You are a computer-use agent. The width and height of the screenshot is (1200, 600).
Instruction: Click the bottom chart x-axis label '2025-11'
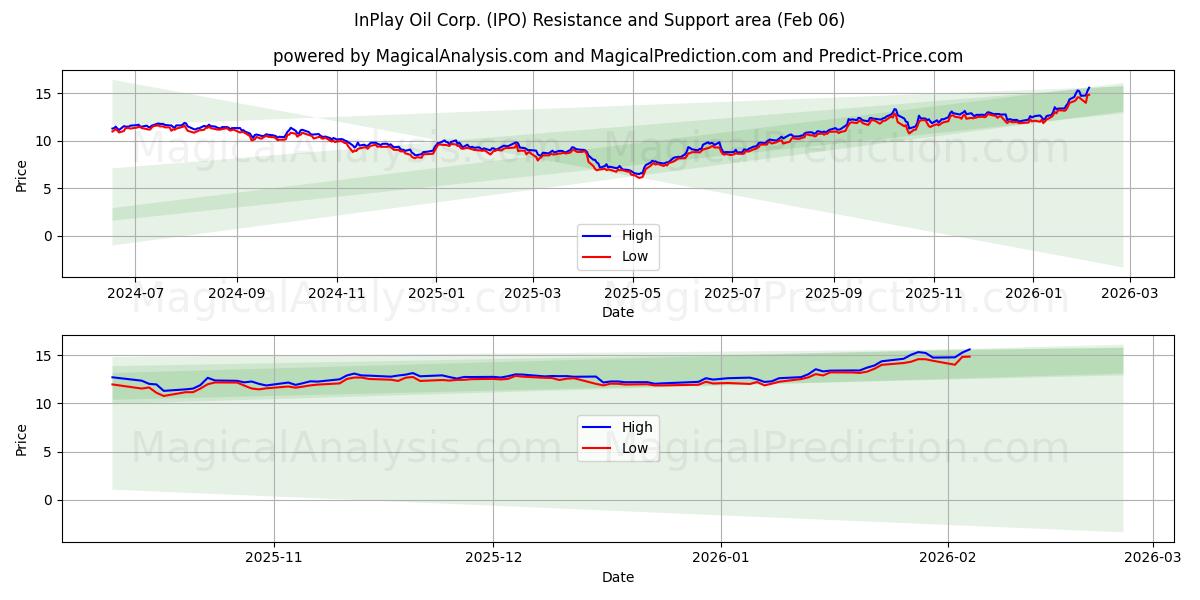274,559
